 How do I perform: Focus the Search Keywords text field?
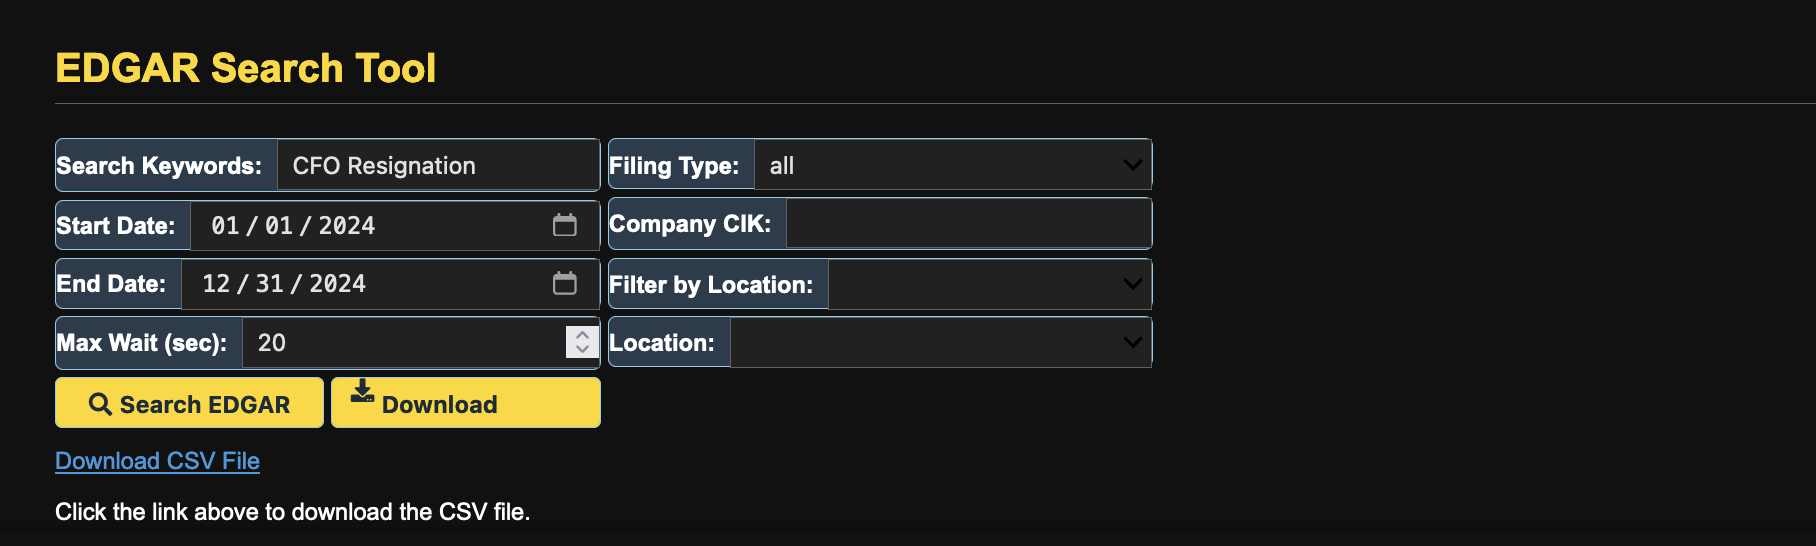pyautogui.click(x=436, y=165)
